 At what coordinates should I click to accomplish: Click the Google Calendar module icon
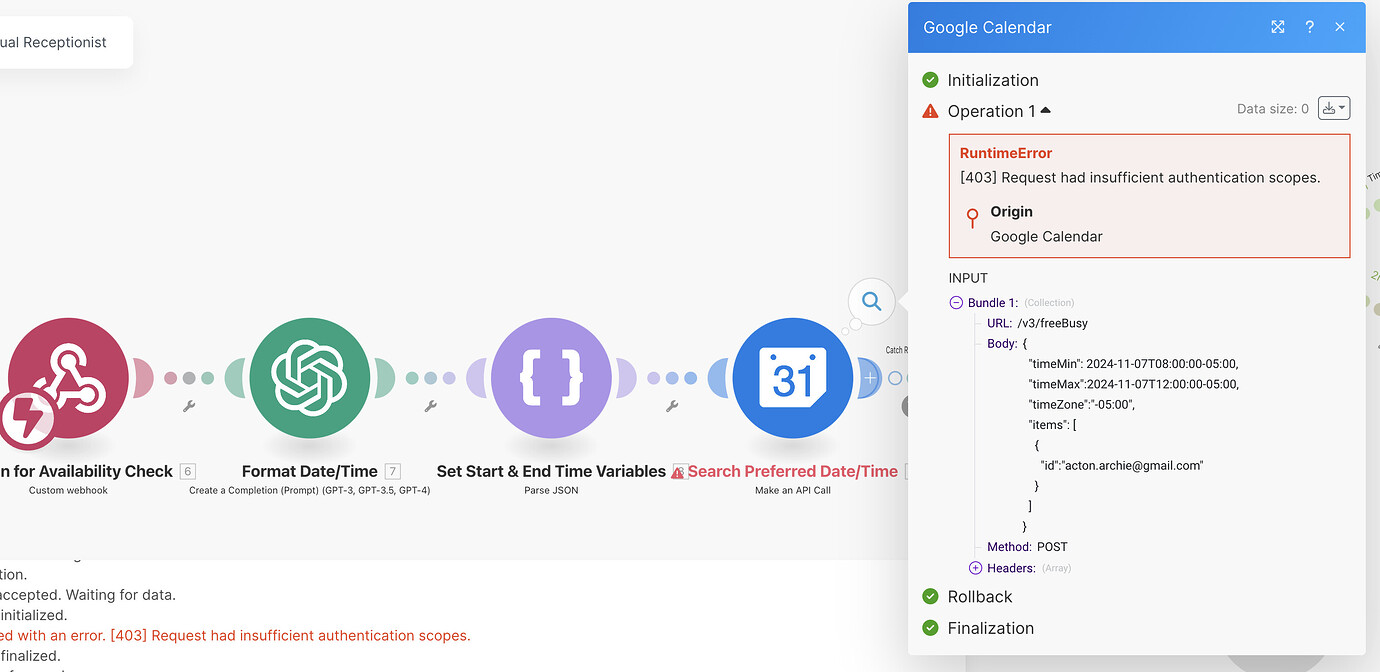coord(792,380)
